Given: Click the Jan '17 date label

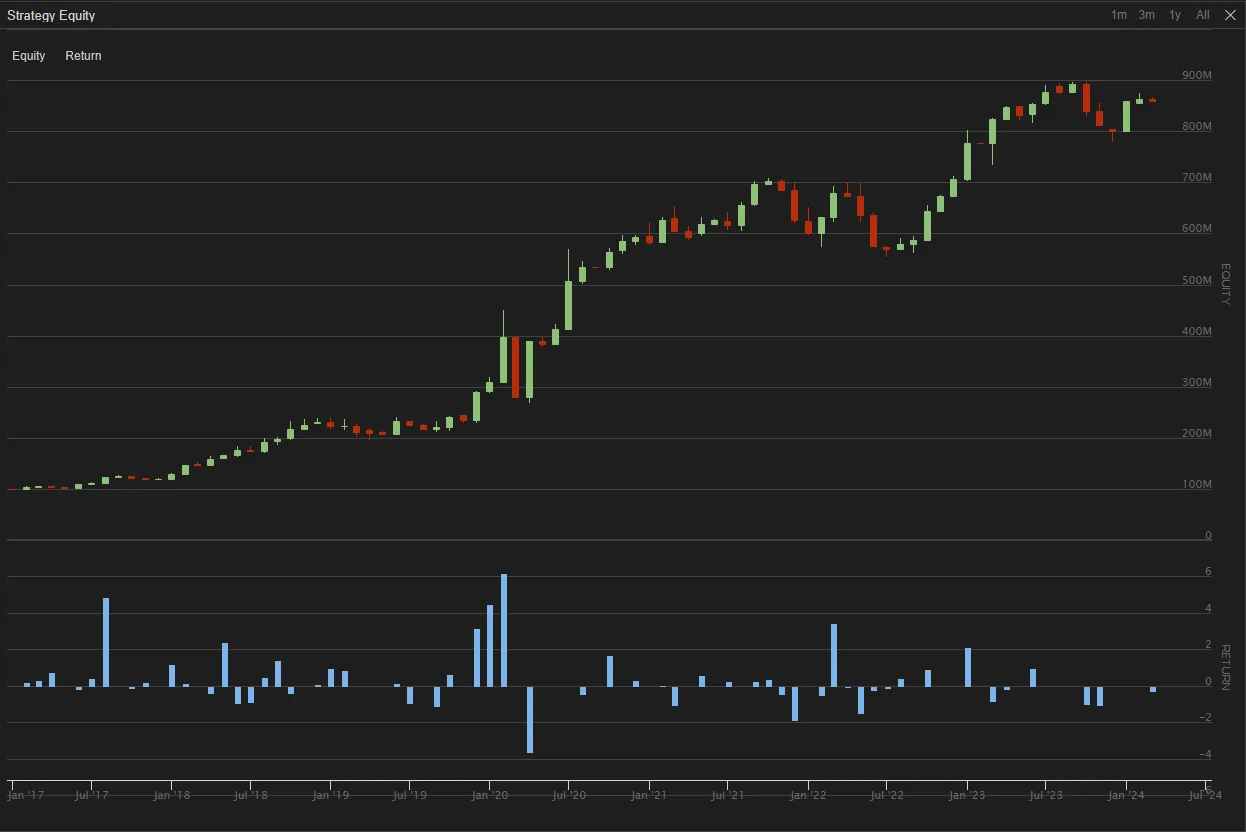Looking at the screenshot, I should [x=25, y=796].
